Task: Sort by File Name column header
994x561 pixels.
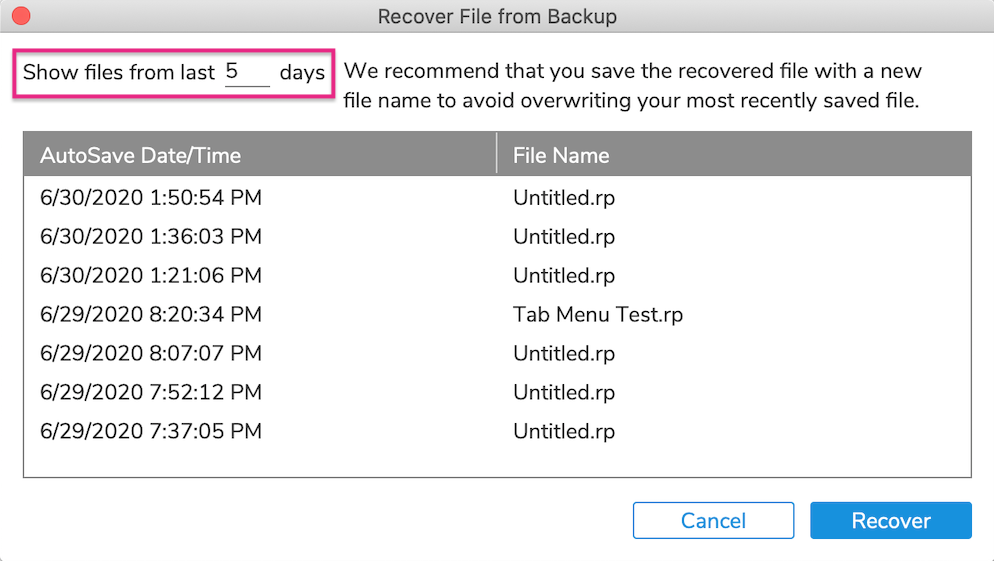Action: pos(734,154)
